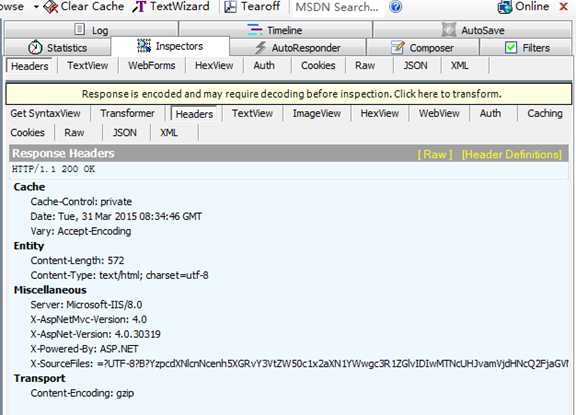Viewport: 576px width, 415px height.
Task: Select the Content-Type header line
Action: [119, 275]
